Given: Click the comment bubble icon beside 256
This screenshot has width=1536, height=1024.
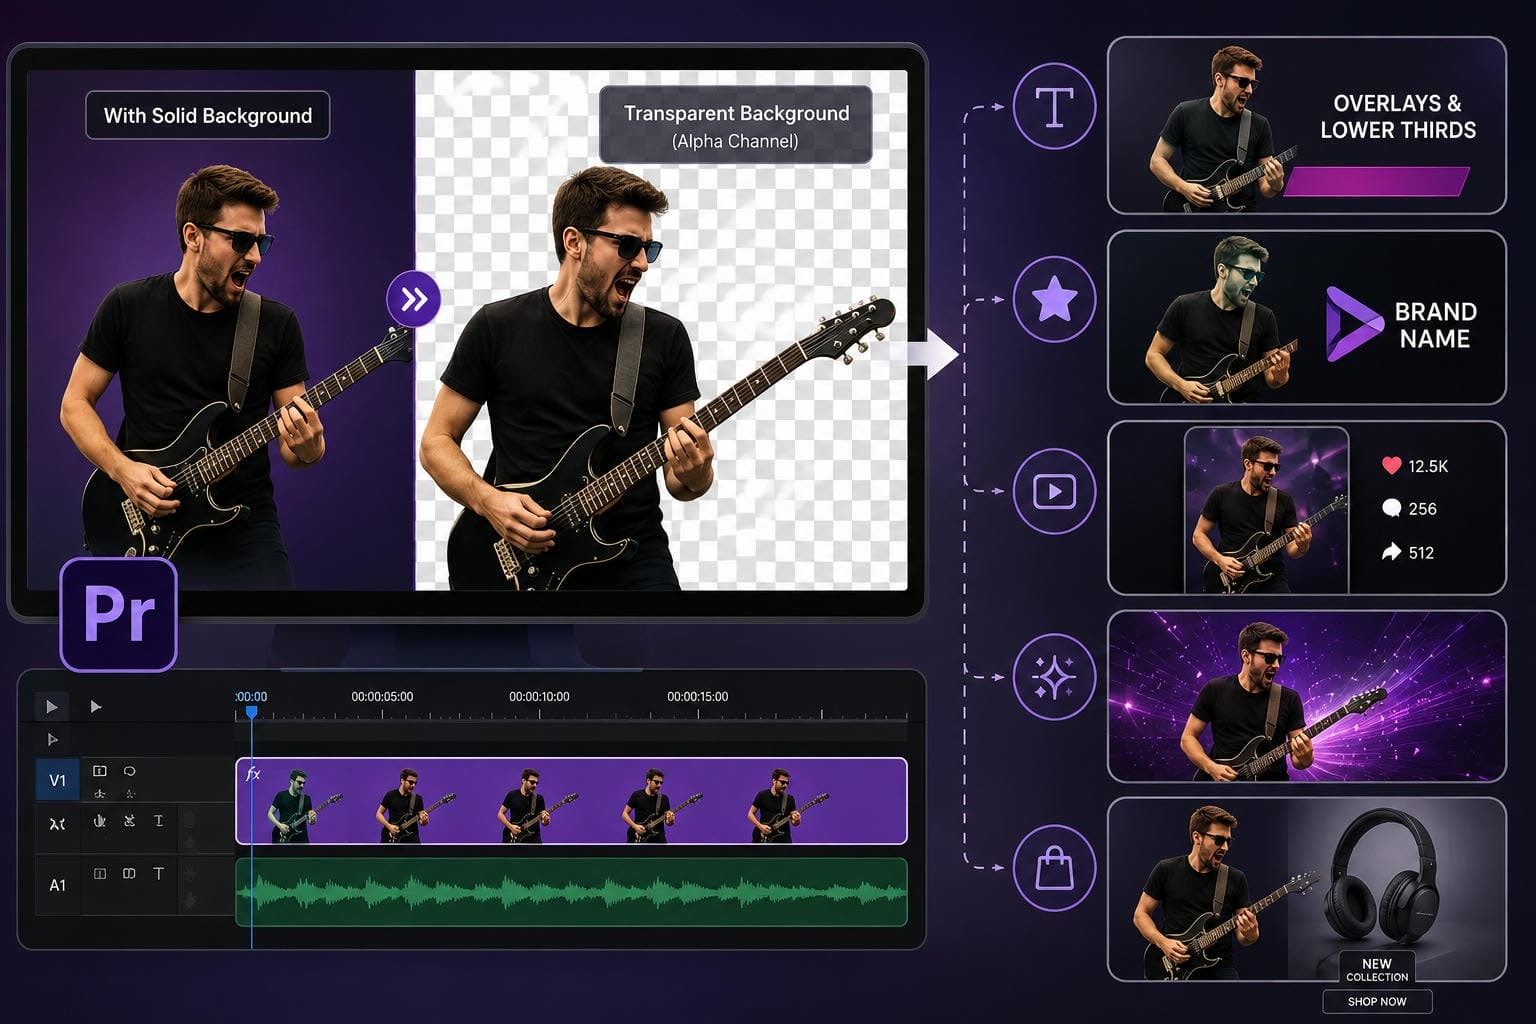Looking at the screenshot, I should [x=1391, y=508].
